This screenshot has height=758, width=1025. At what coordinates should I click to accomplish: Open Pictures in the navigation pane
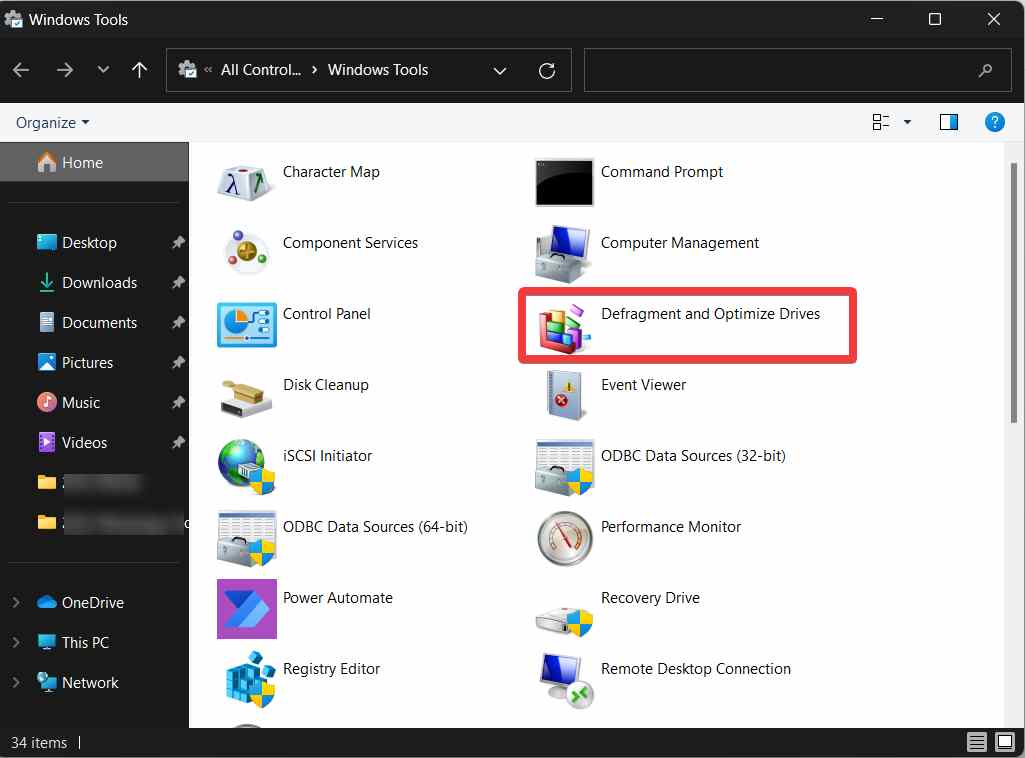point(94,362)
